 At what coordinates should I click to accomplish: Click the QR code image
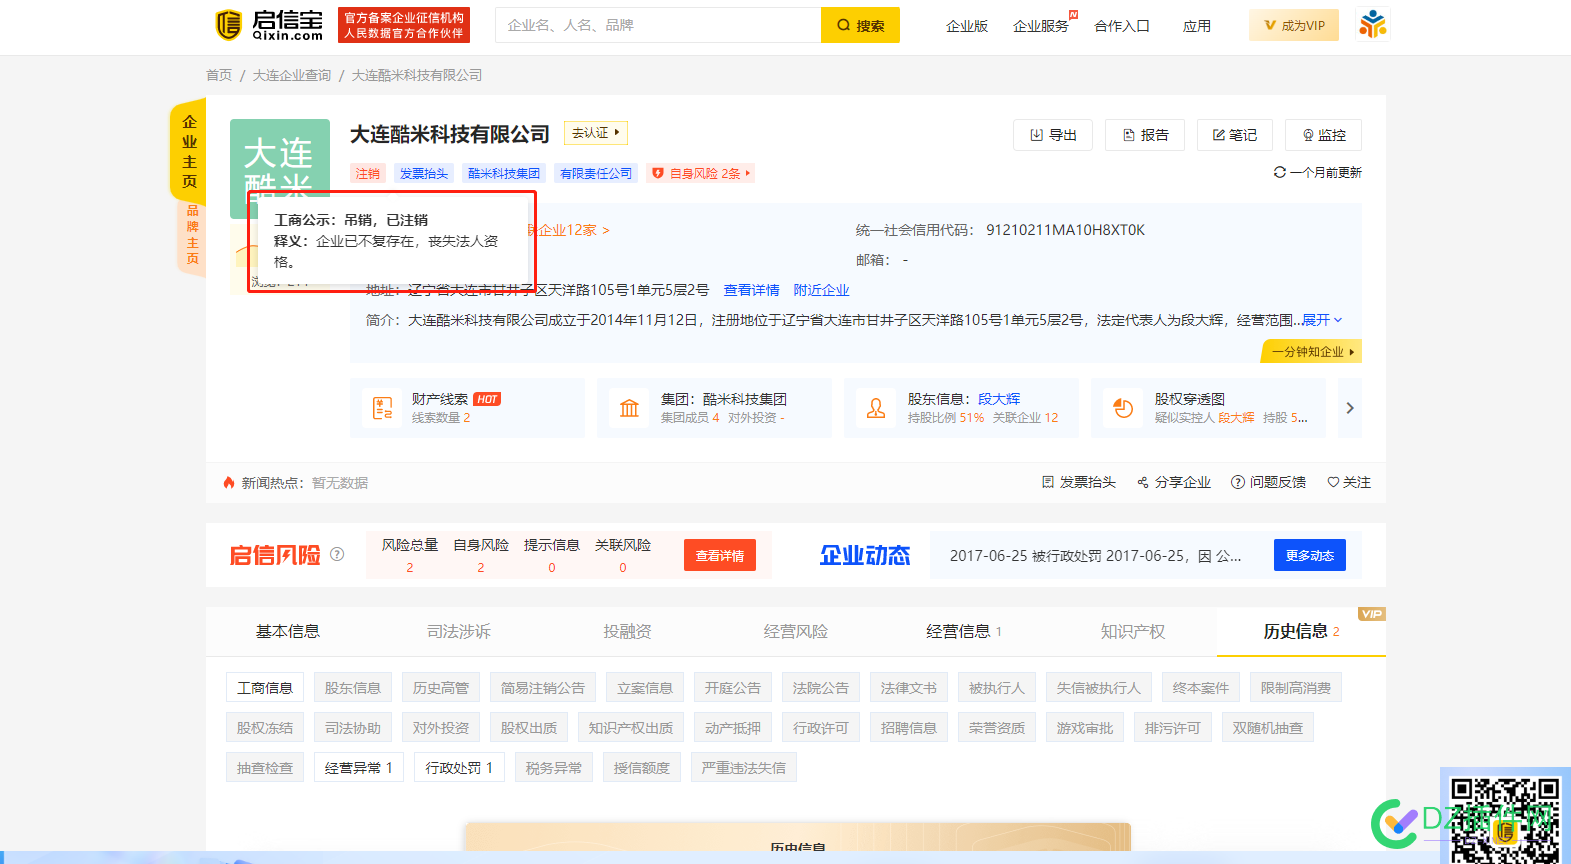pyautogui.click(x=1505, y=820)
